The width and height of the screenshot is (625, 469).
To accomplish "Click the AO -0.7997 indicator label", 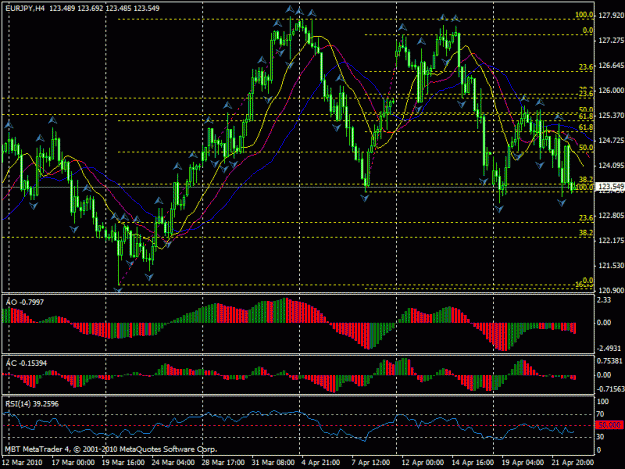I will (25, 302).
